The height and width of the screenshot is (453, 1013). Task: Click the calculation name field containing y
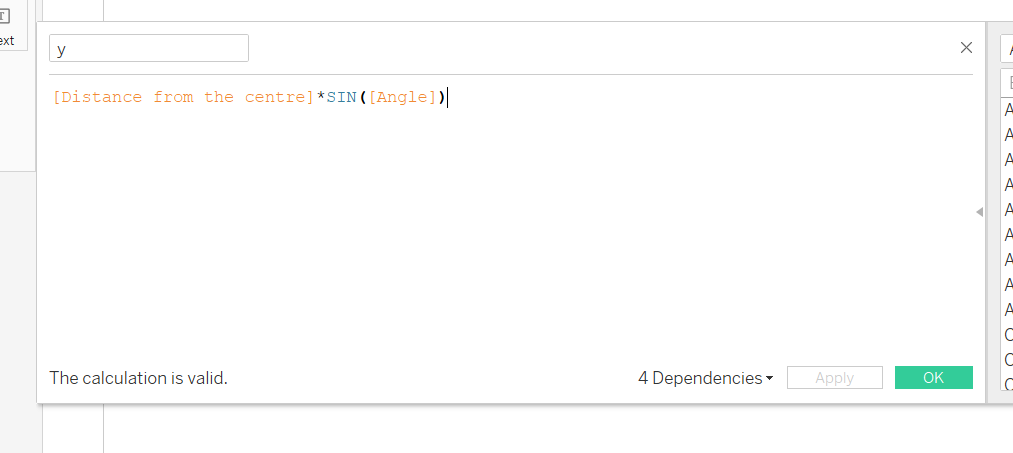[x=148, y=48]
